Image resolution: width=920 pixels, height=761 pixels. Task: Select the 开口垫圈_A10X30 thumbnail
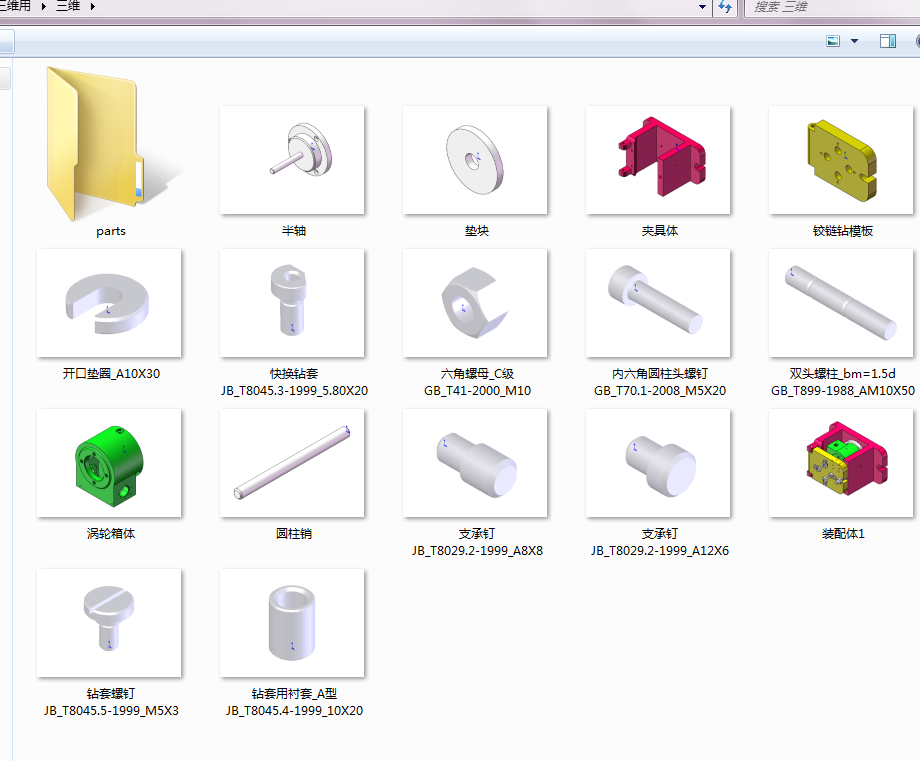pyautogui.click(x=109, y=303)
